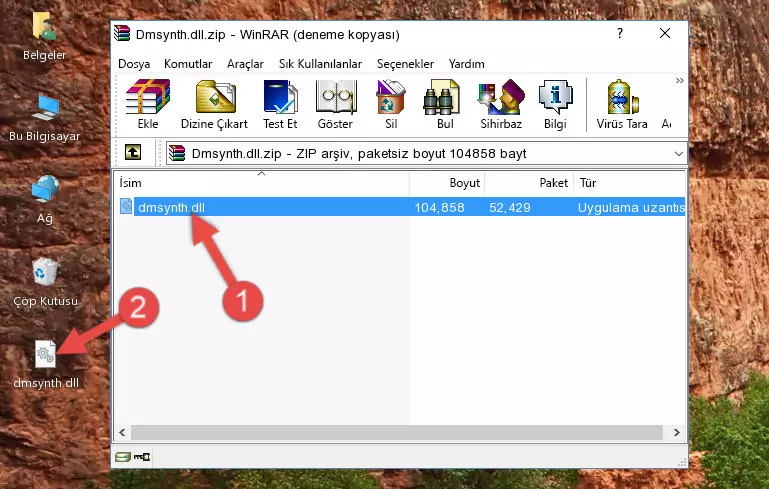Click the 104,858 size value
The image size is (769, 489).
(x=439, y=207)
